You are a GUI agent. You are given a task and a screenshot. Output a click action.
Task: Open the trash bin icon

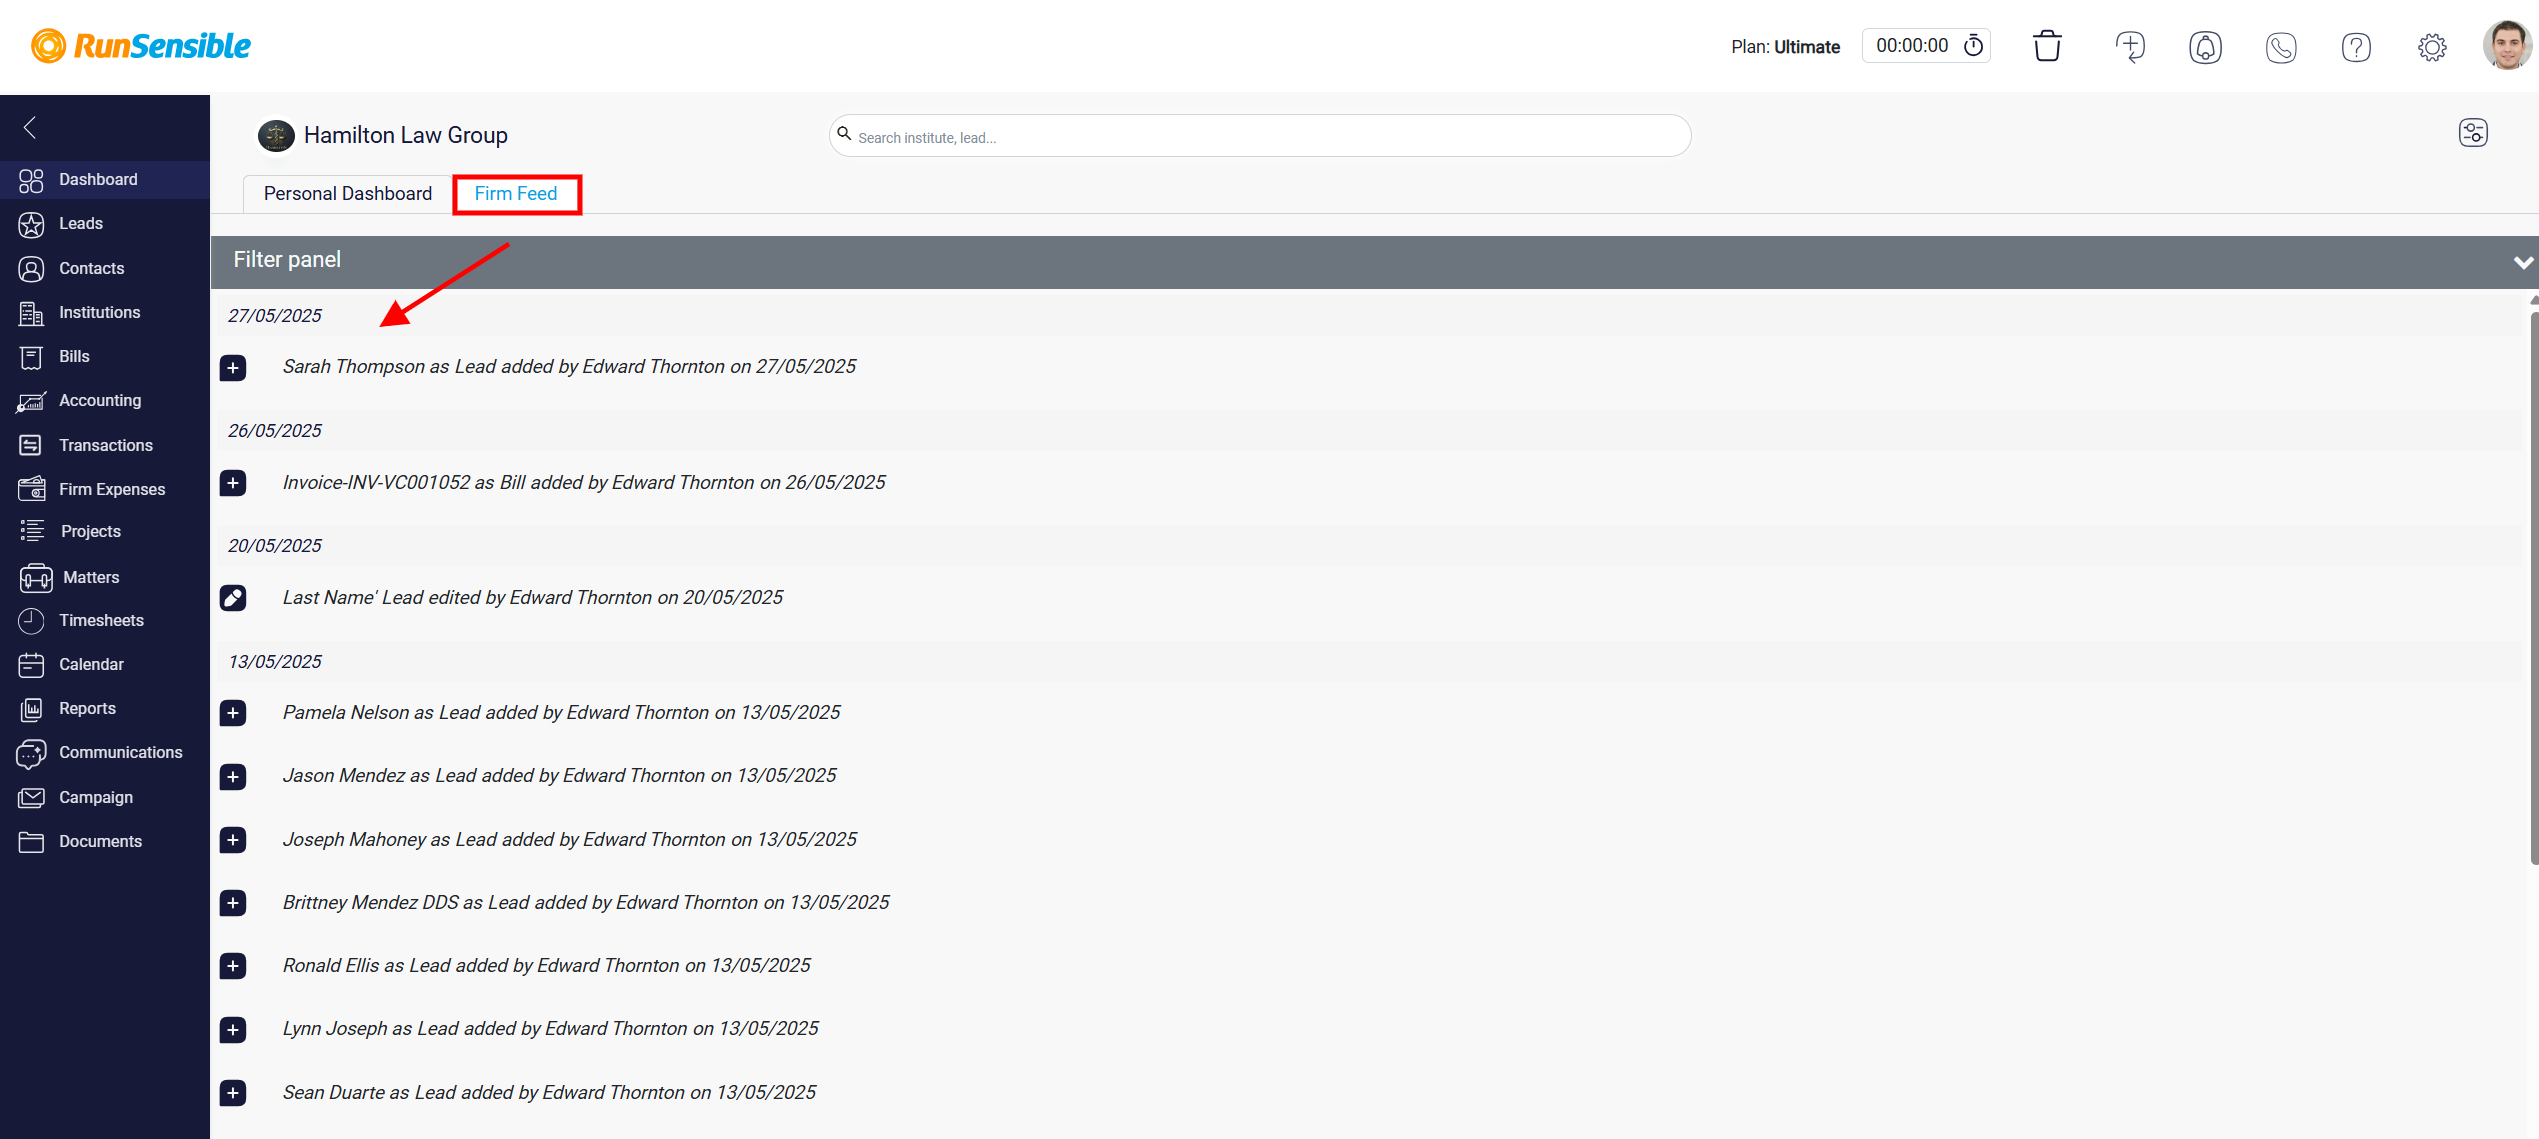click(2047, 46)
